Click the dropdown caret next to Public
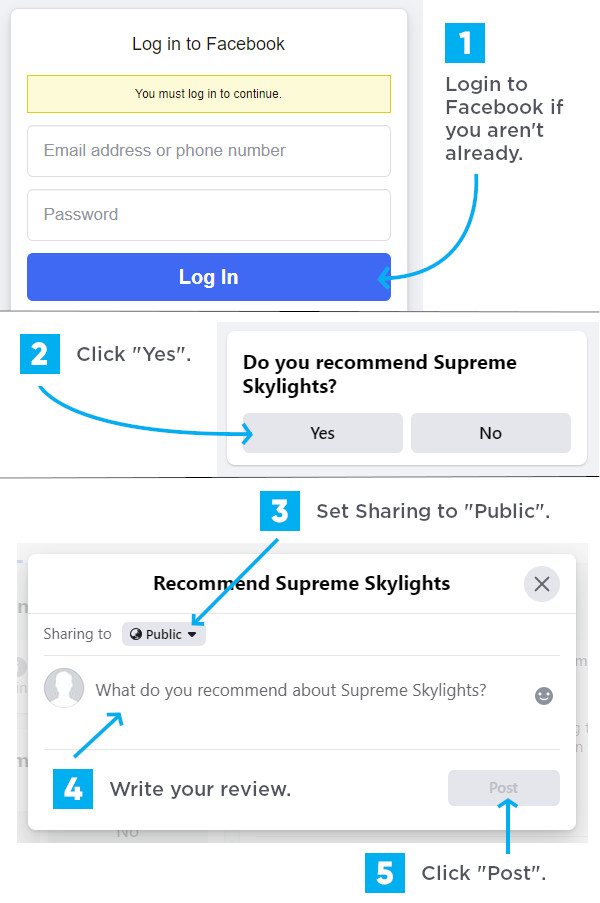 click(x=192, y=635)
